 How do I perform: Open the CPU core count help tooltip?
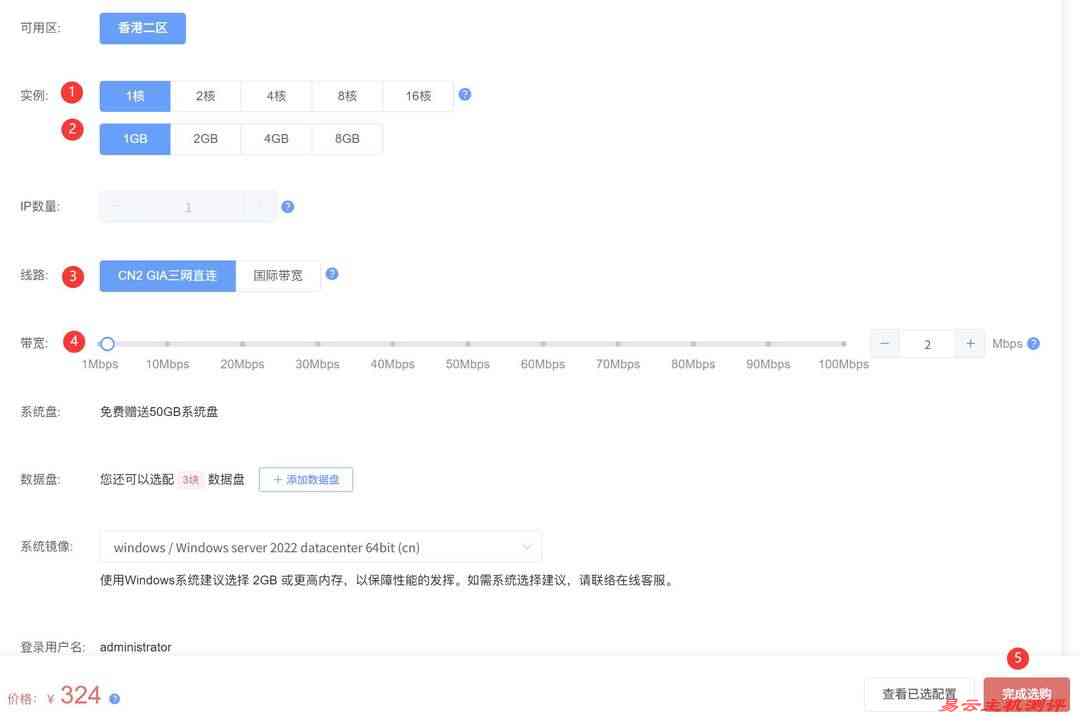pyautogui.click(x=464, y=92)
